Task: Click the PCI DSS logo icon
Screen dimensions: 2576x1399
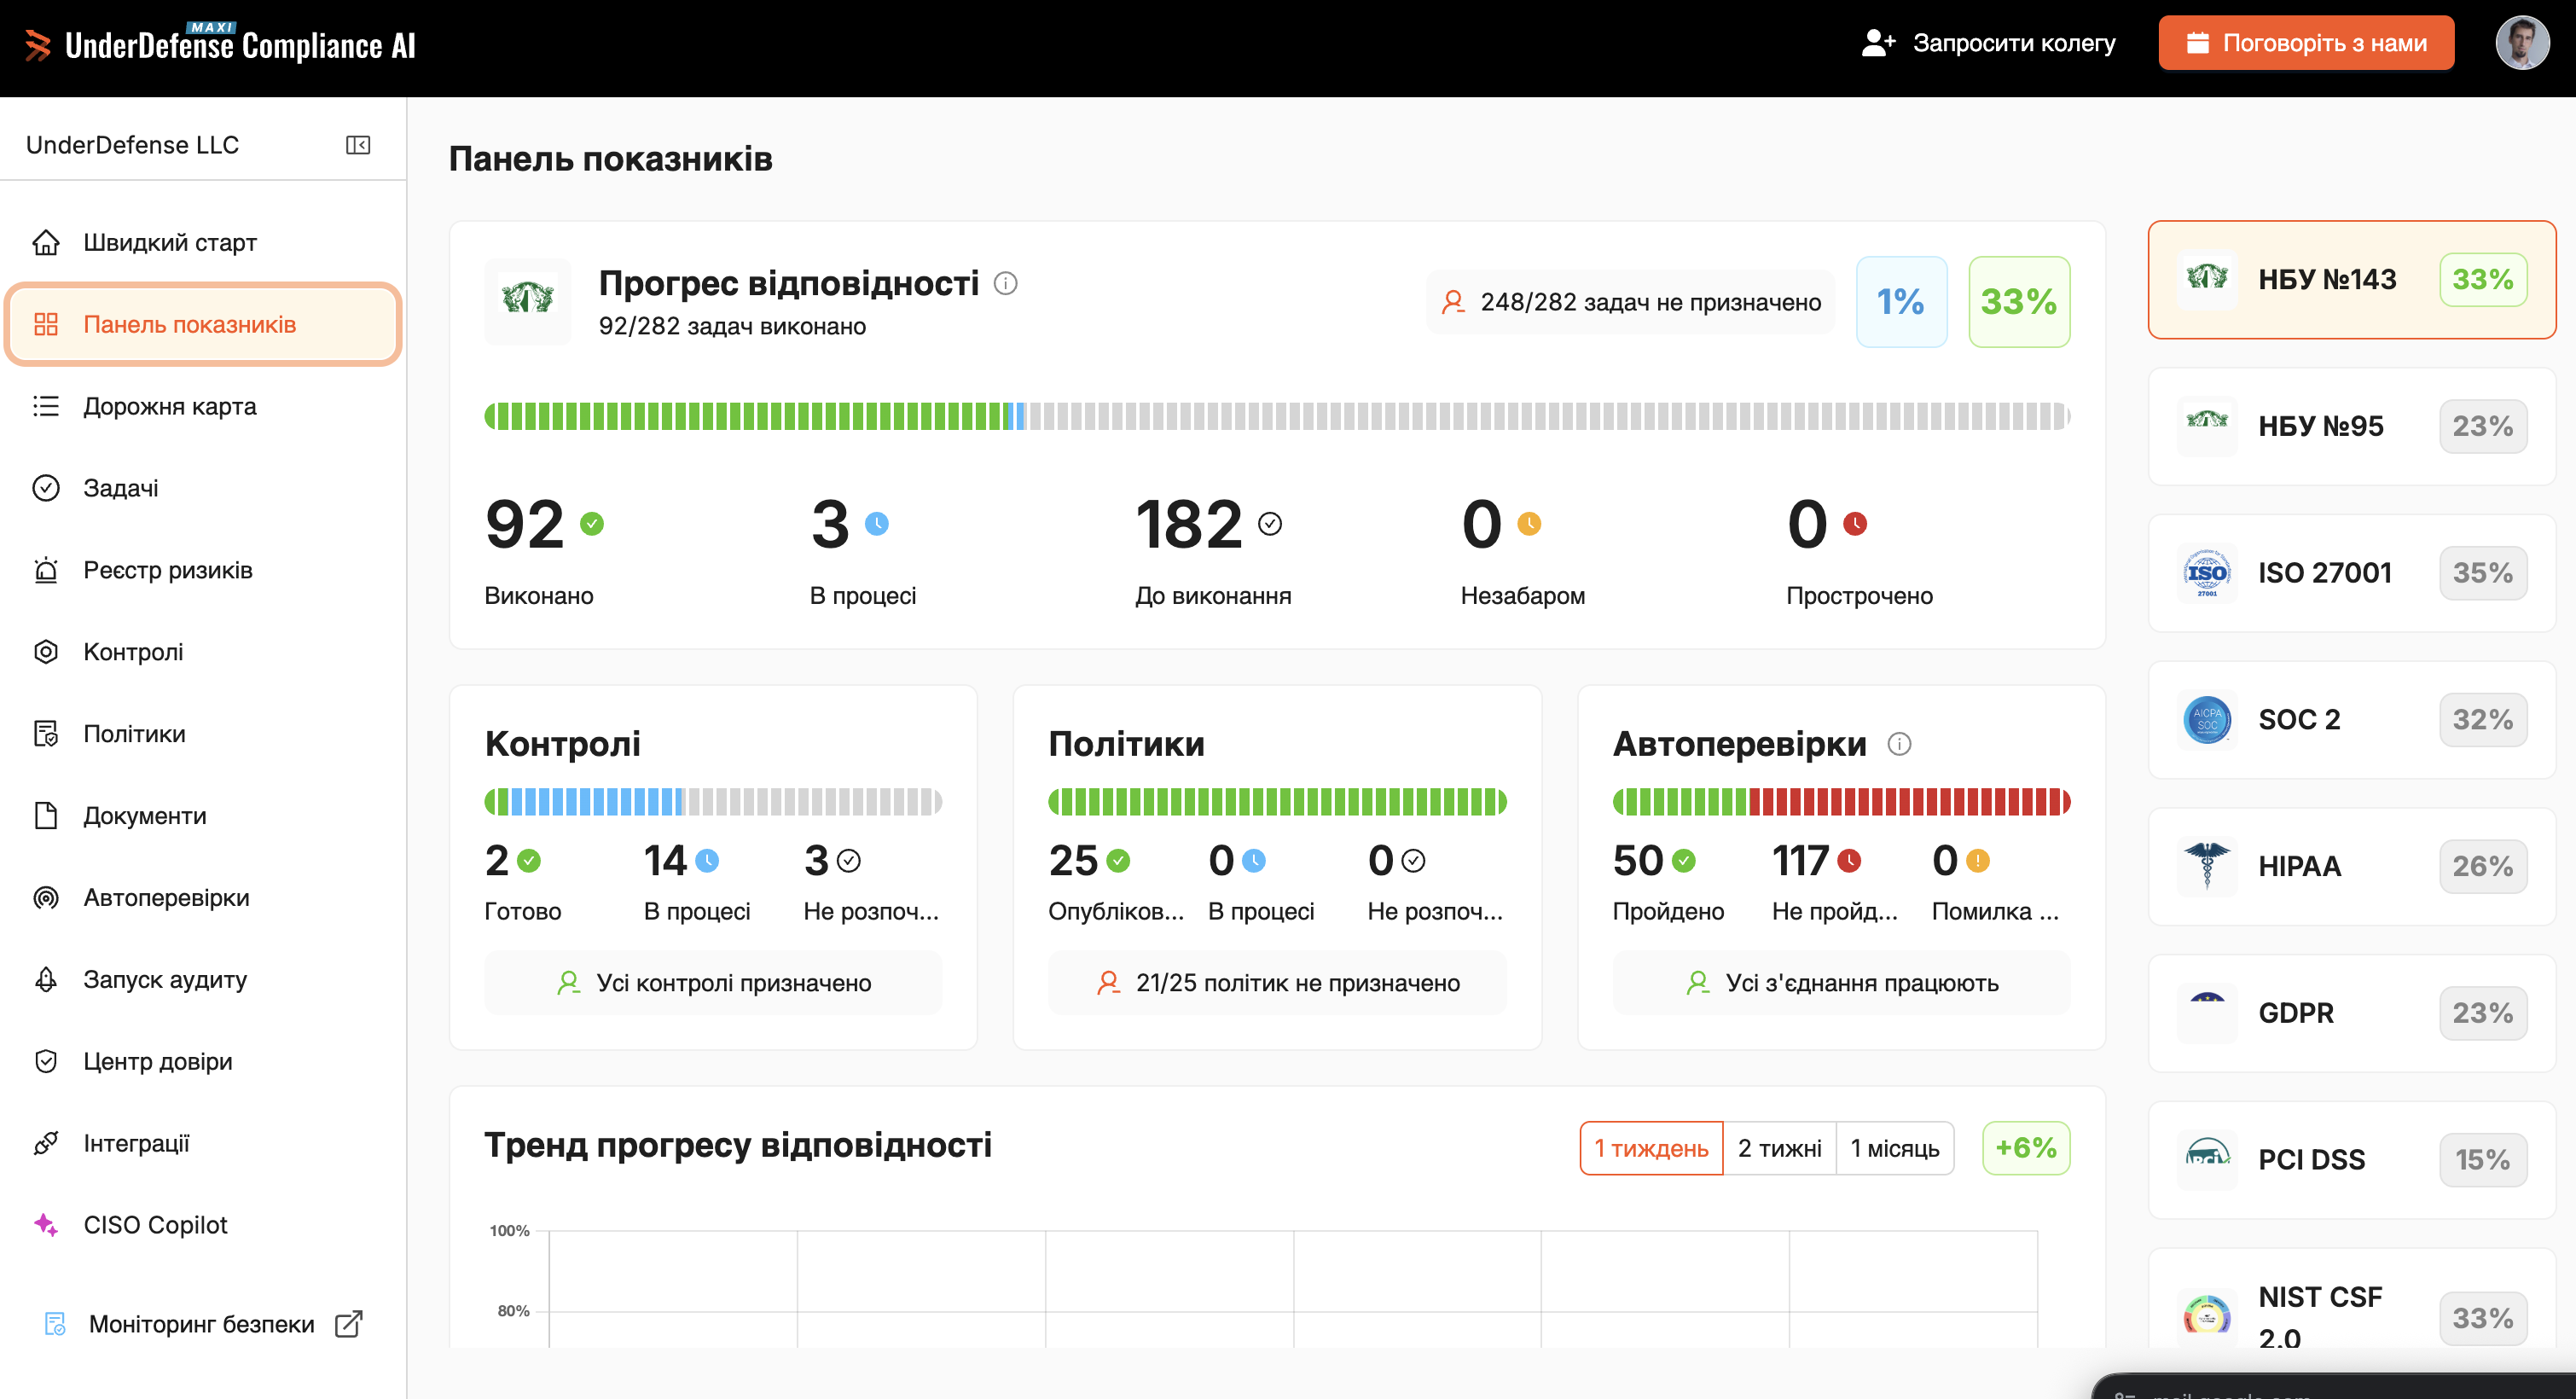Action: click(x=2206, y=1160)
